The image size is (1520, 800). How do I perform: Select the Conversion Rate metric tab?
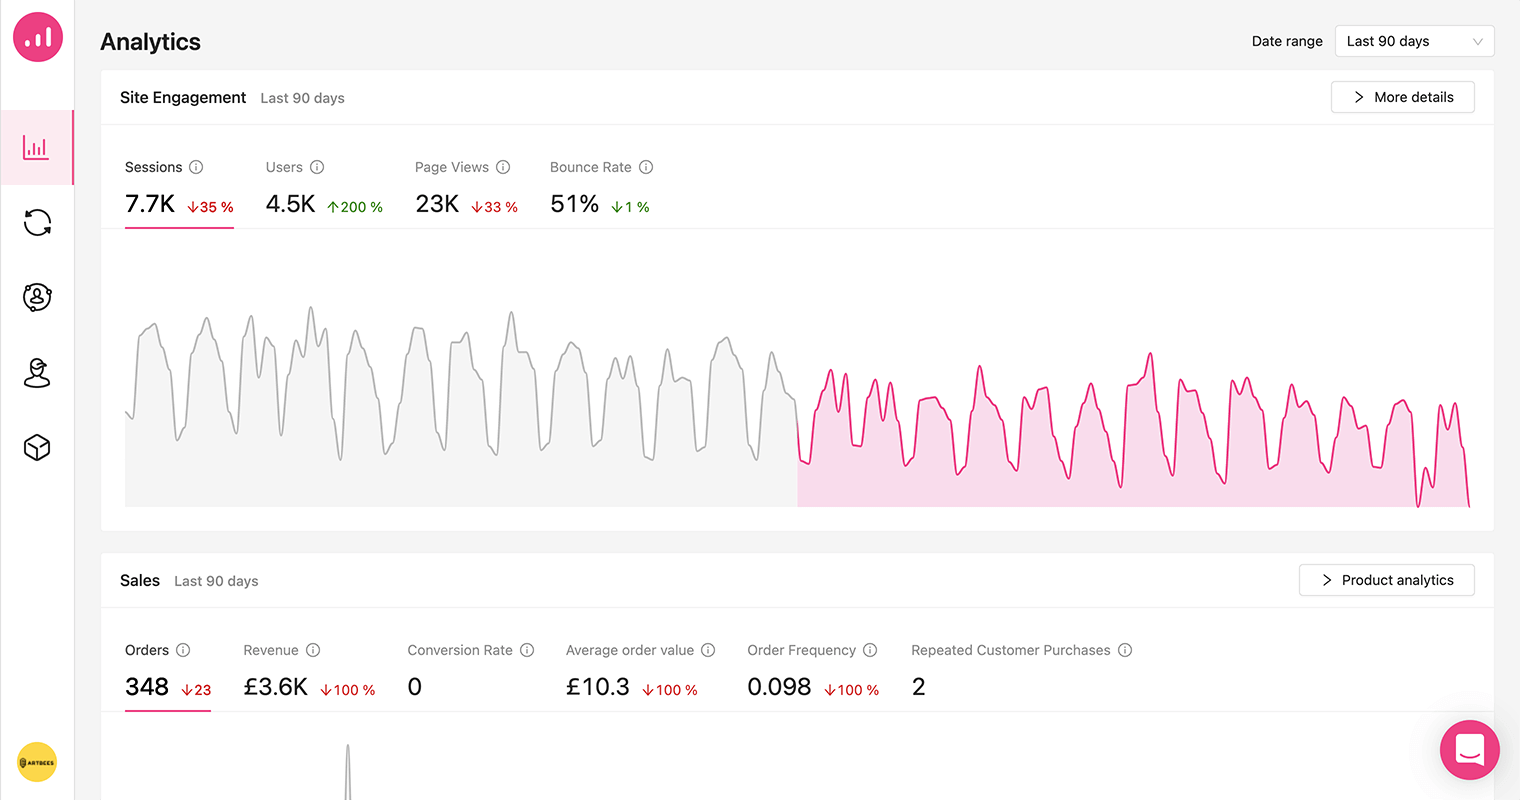point(471,671)
